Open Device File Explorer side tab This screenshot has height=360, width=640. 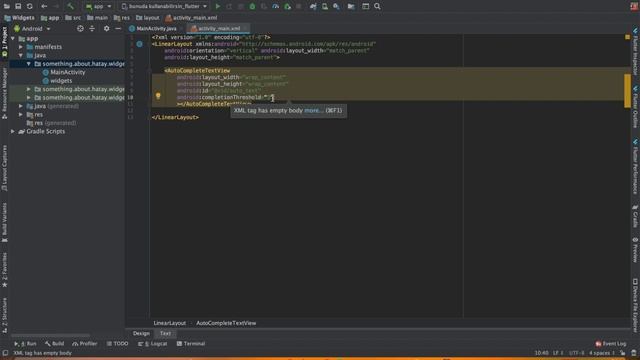click(635, 305)
